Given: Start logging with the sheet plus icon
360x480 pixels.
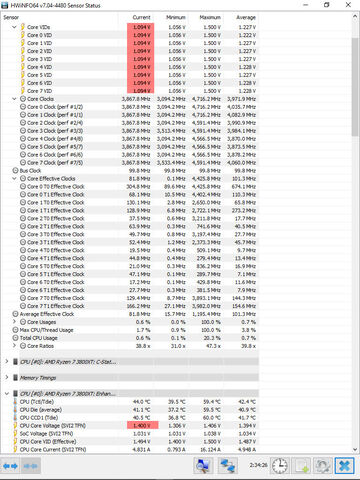Looking at the screenshot, I should pos(301,466).
